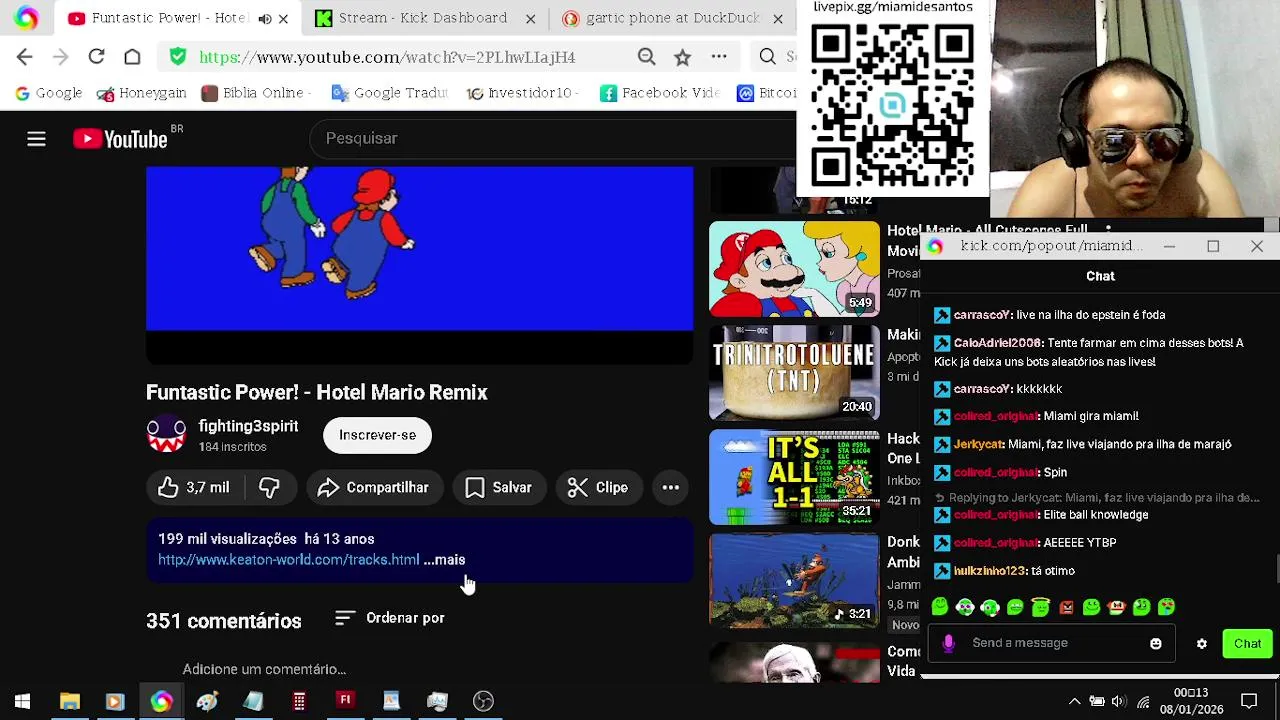Open the browser home page icon

click(x=132, y=57)
